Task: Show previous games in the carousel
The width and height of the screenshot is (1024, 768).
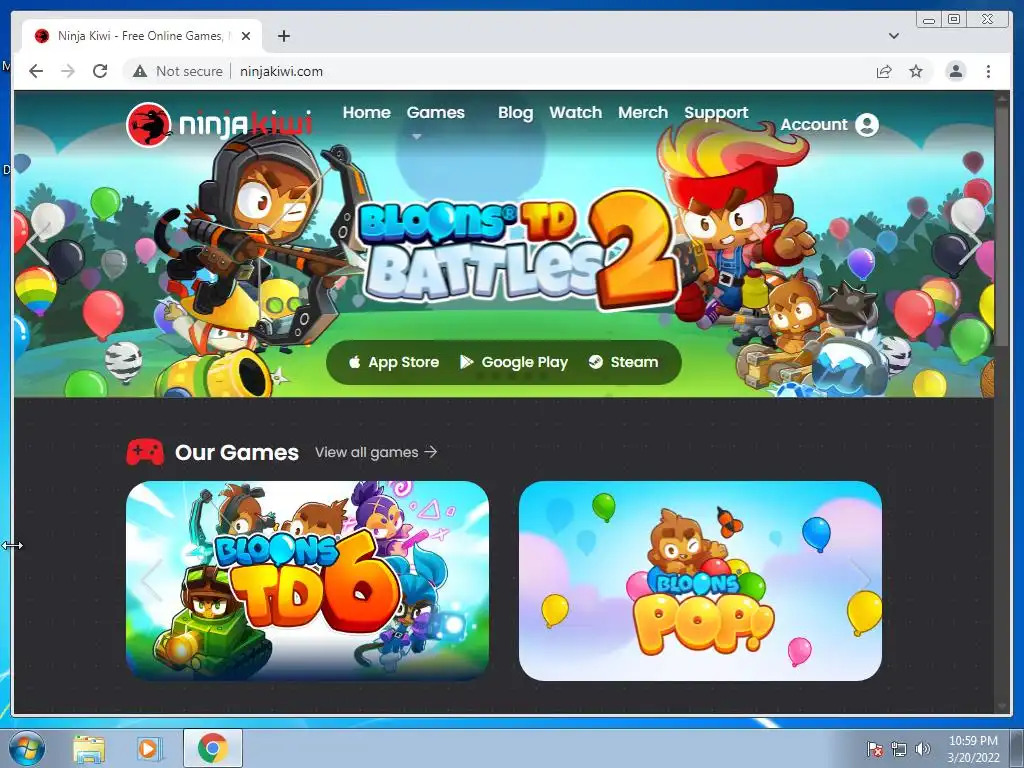Action: click(151, 580)
